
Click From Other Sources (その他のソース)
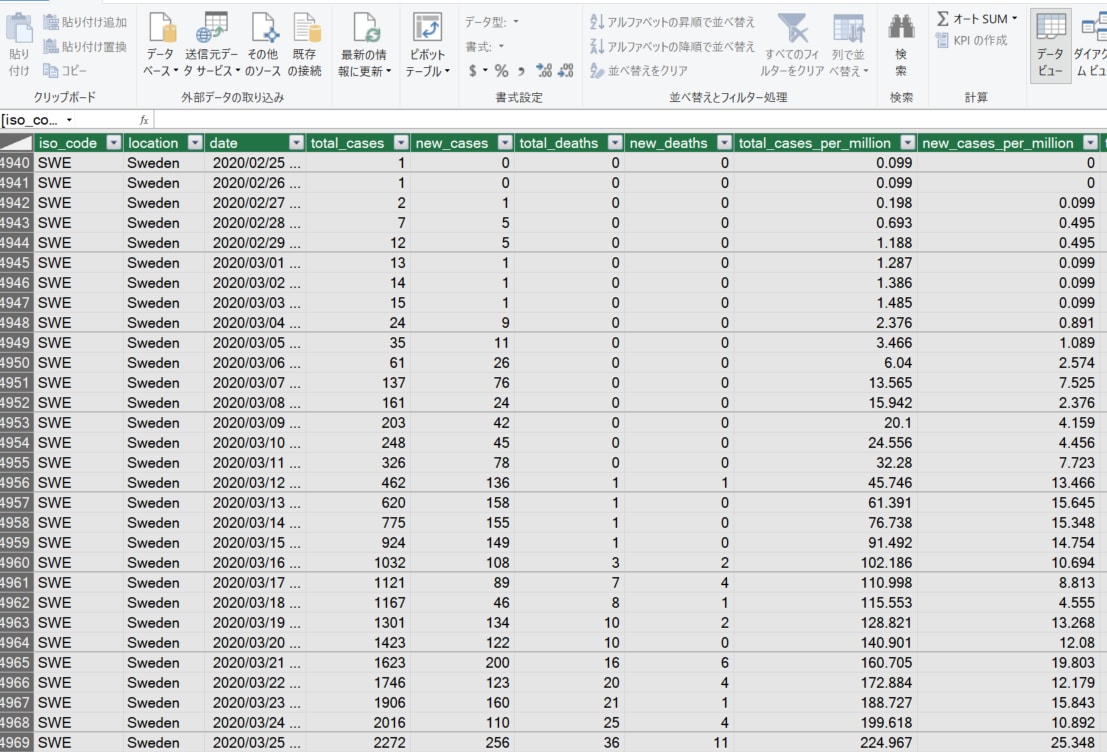[263, 44]
